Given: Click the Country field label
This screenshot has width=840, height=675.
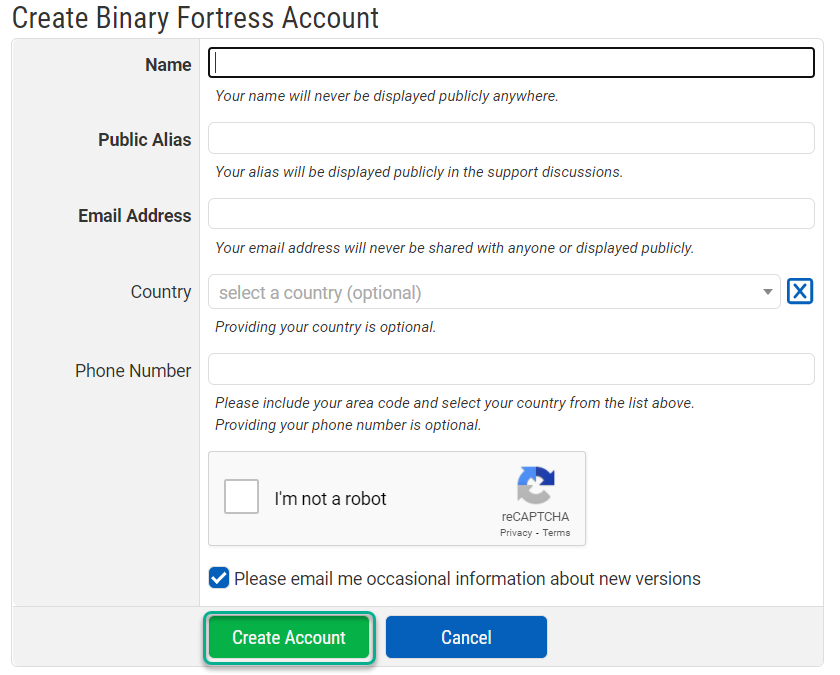Looking at the screenshot, I should (x=160, y=291).
